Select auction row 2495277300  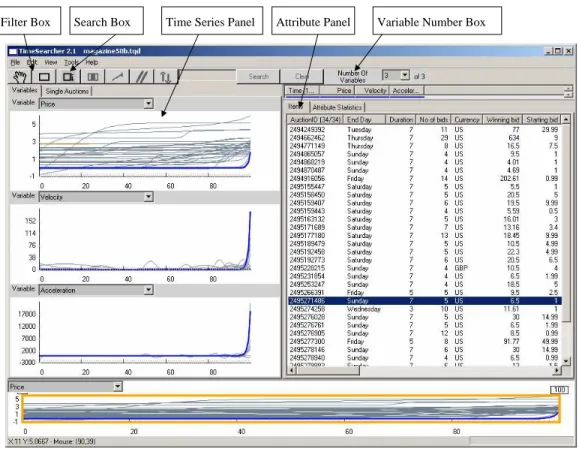(424, 341)
